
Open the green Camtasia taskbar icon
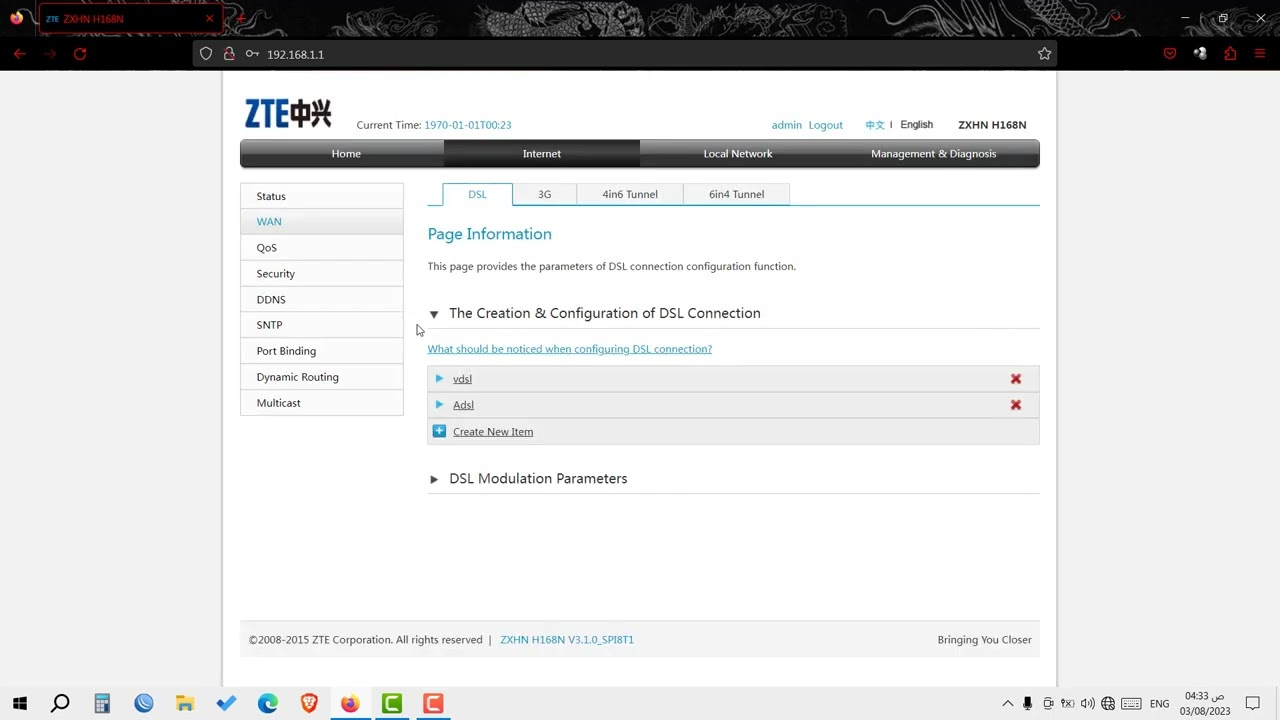[x=392, y=704]
